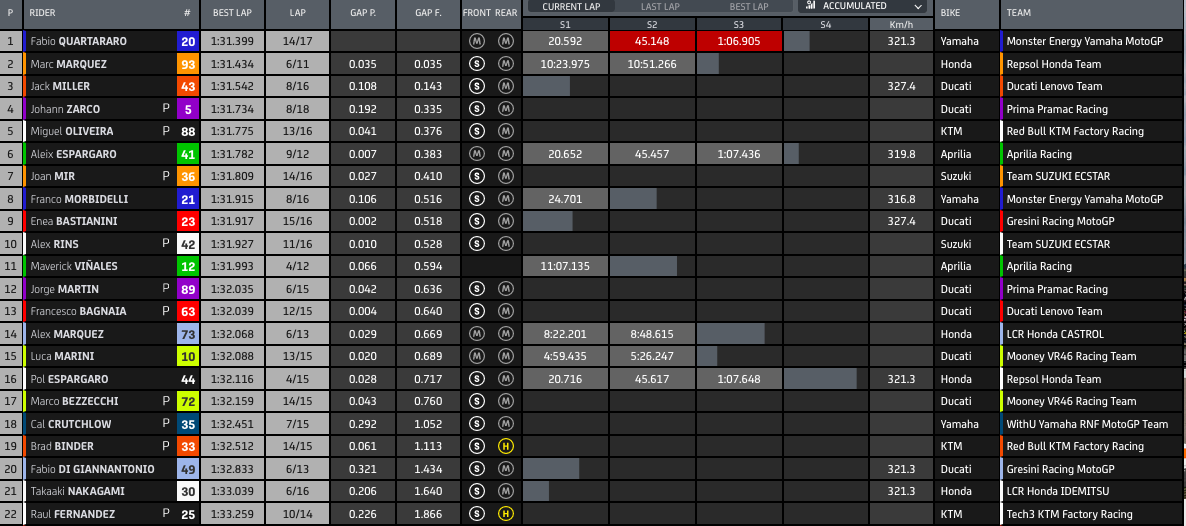The width and height of the screenshot is (1186, 526).
Task: Select rider Franco MORBIDELLI
Action: coord(79,199)
